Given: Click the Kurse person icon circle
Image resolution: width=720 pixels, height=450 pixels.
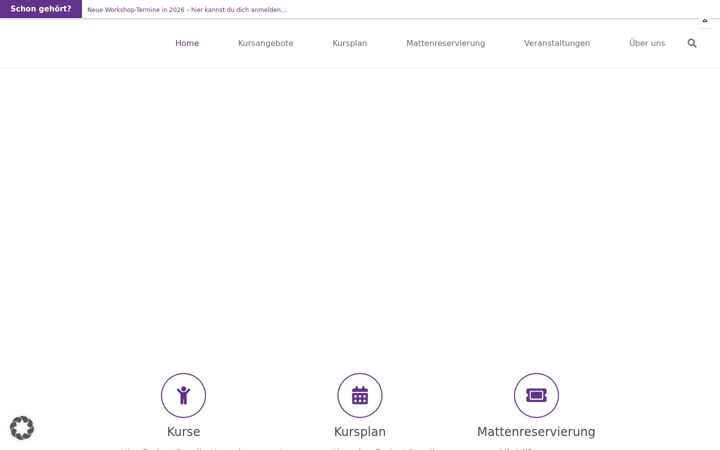Looking at the screenshot, I should coord(183,395).
